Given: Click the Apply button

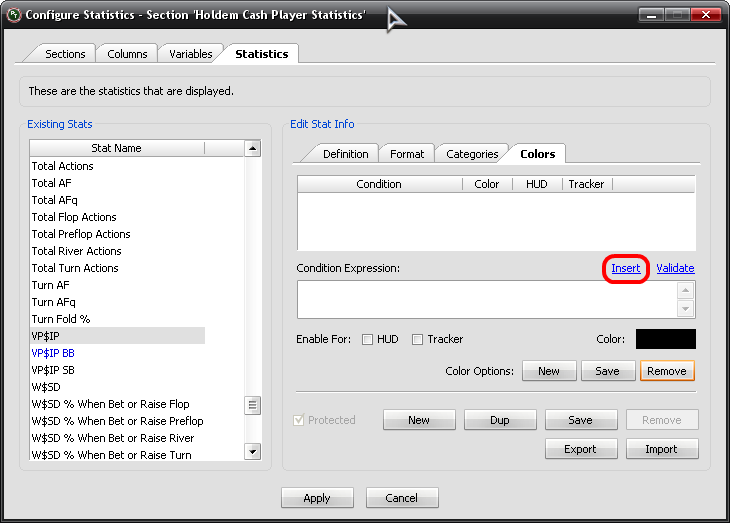Looking at the screenshot, I should (318, 498).
